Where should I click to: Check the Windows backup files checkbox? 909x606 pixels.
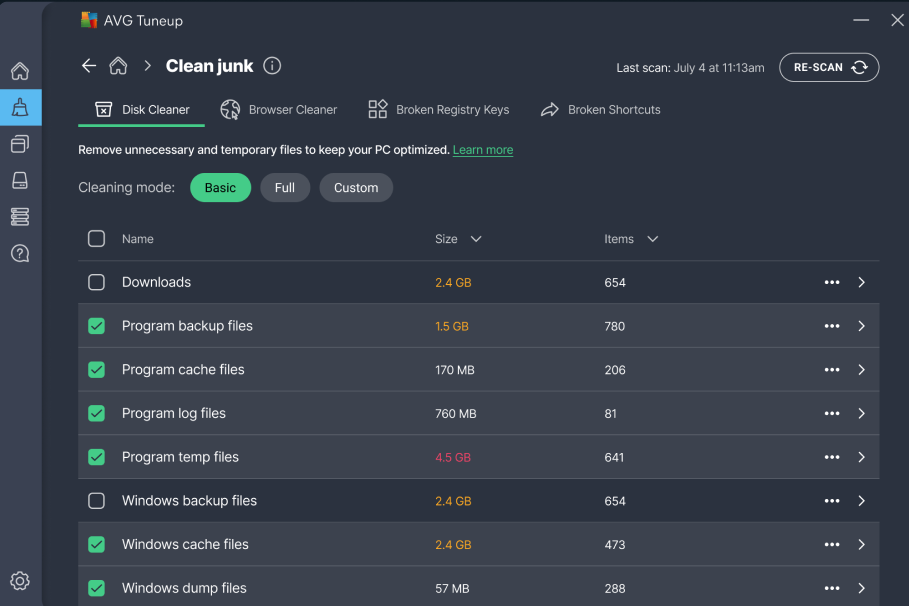coord(96,500)
